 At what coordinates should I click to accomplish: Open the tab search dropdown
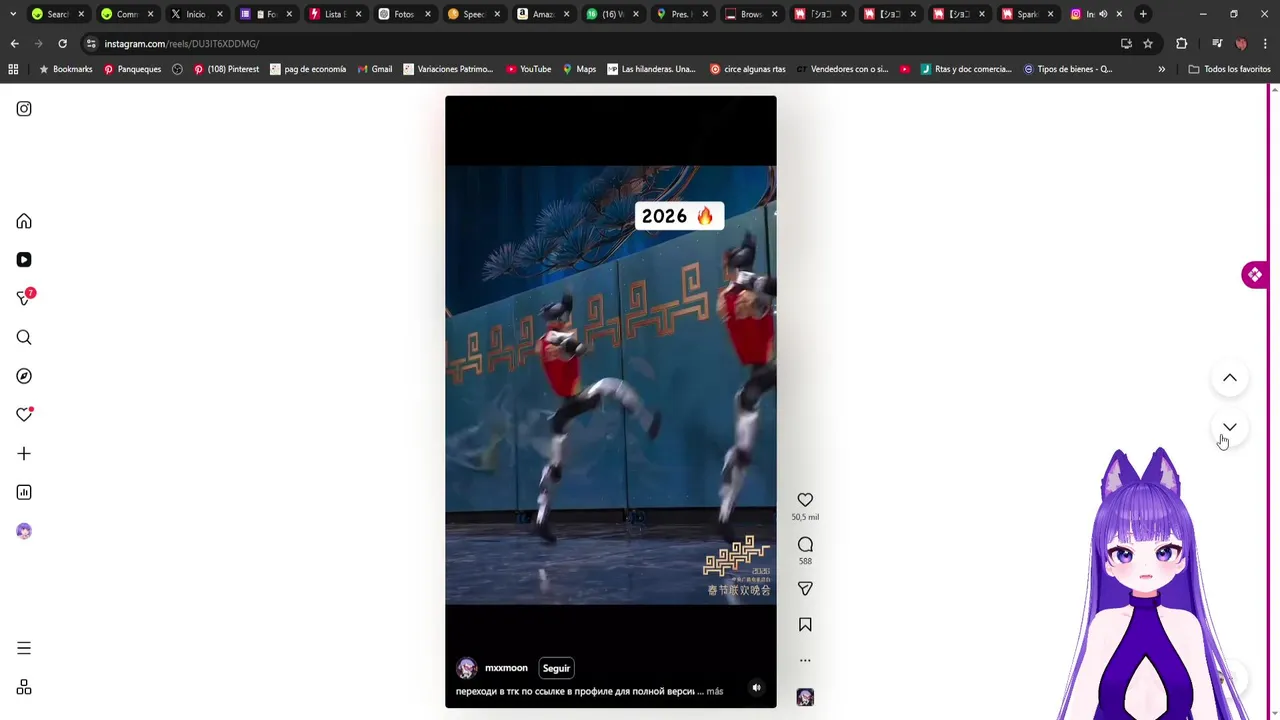click(12, 14)
